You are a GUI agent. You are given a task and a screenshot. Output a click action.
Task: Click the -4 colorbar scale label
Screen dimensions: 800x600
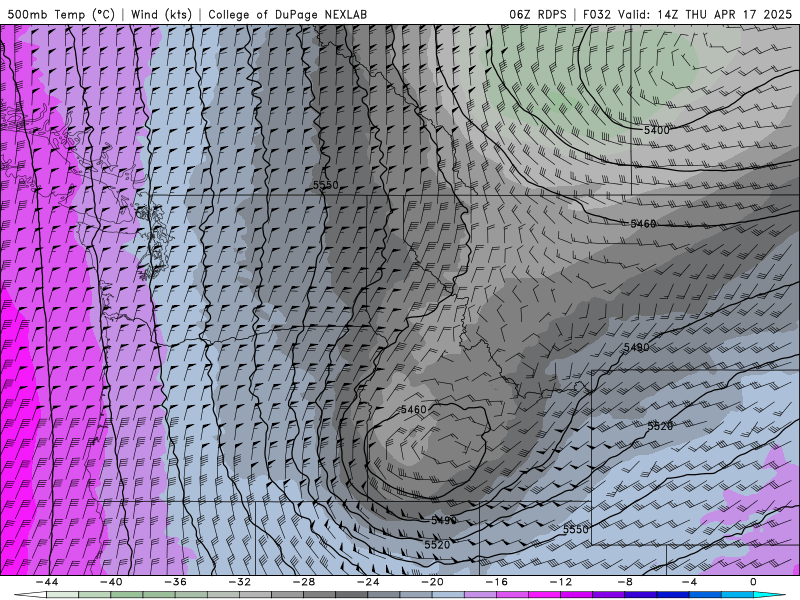[x=689, y=582]
